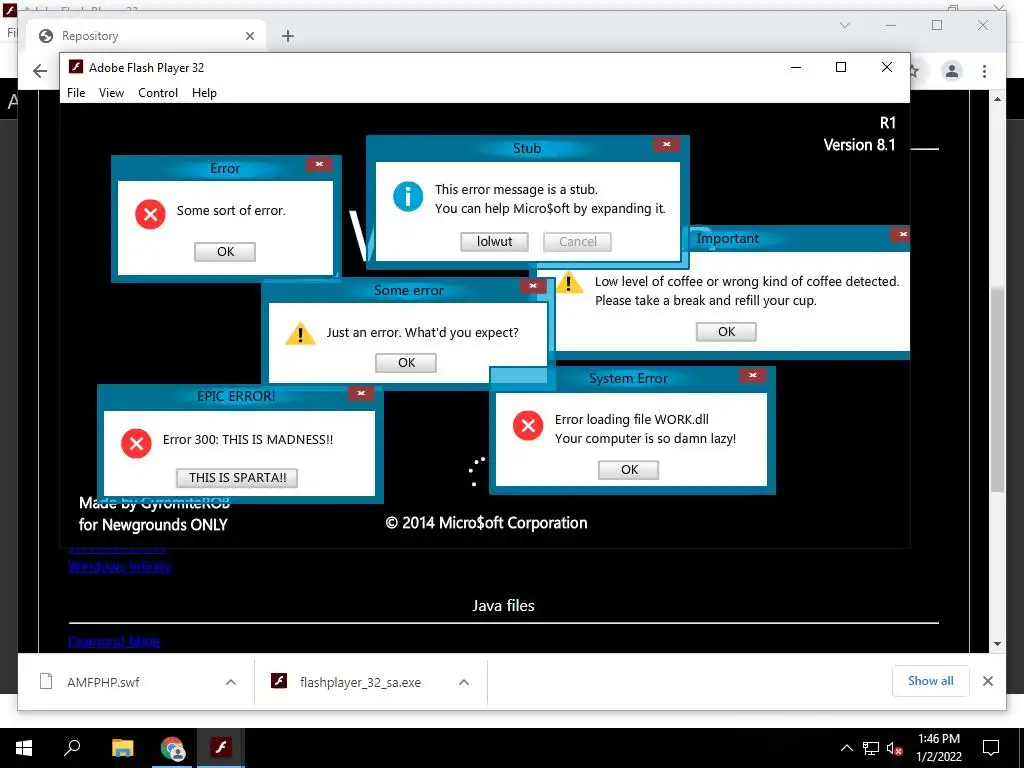This screenshot has width=1024, height=768.
Task: Switch to Flash Player in the taskbar
Action: (221, 748)
